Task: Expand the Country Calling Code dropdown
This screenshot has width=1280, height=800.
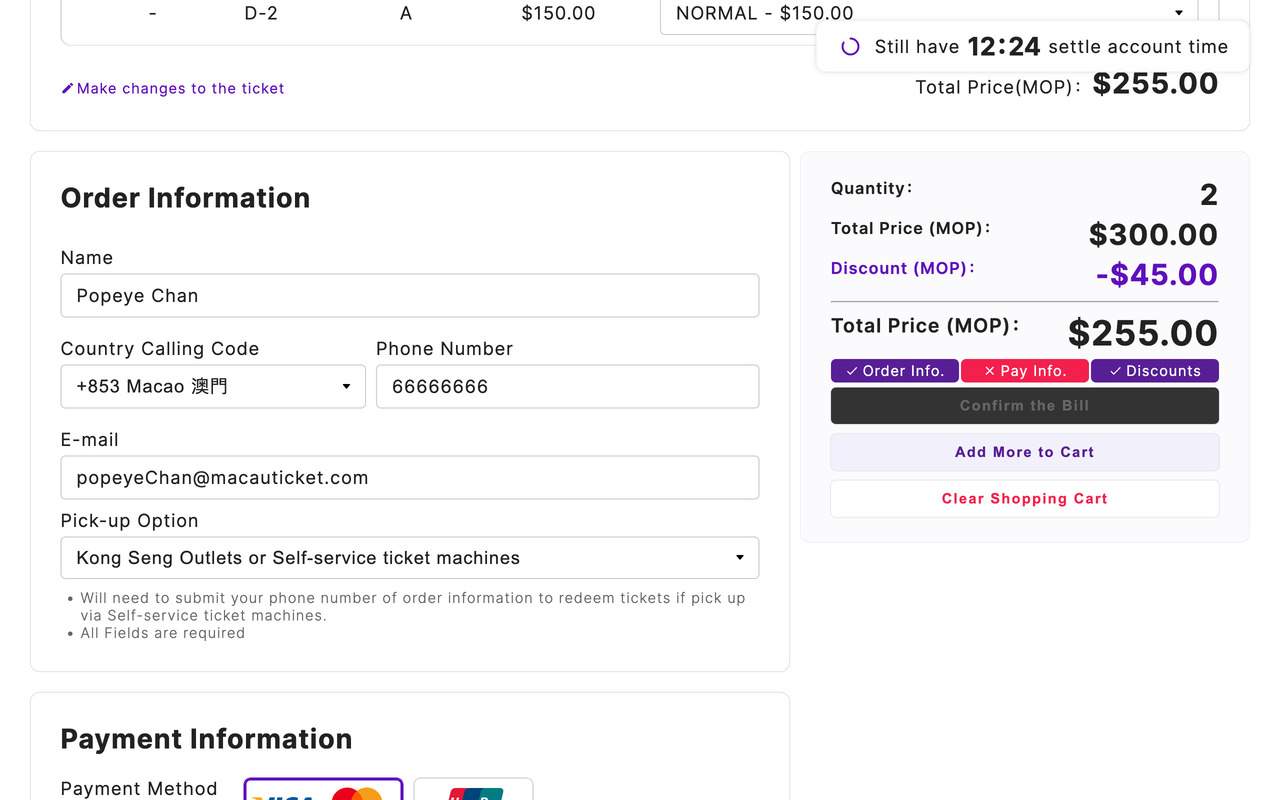Action: click(x=213, y=386)
